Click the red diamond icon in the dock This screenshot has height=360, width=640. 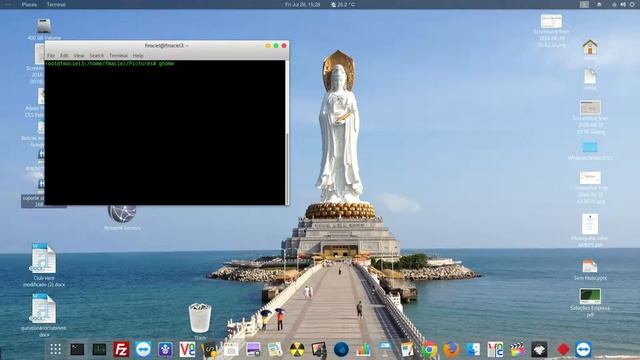(x=563, y=349)
